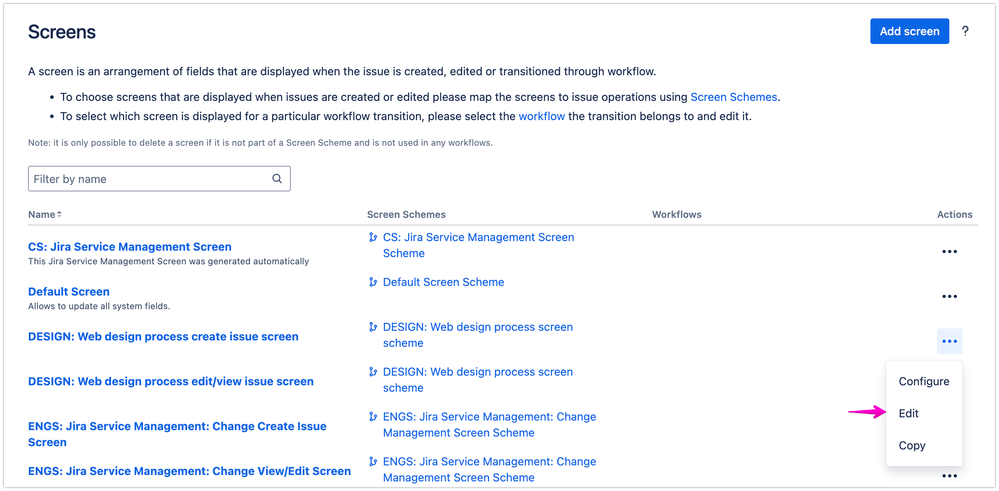The width and height of the screenshot is (999, 491).
Task: Click the search magnifier icon in filter
Action: [x=277, y=179]
